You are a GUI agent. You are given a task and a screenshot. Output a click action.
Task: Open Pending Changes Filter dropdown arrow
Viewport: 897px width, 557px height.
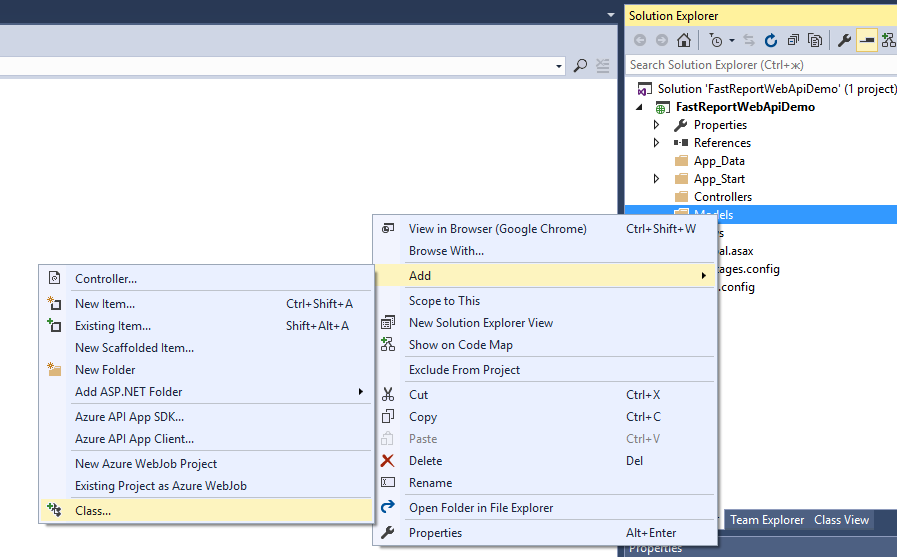pyautogui.click(x=732, y=41)
